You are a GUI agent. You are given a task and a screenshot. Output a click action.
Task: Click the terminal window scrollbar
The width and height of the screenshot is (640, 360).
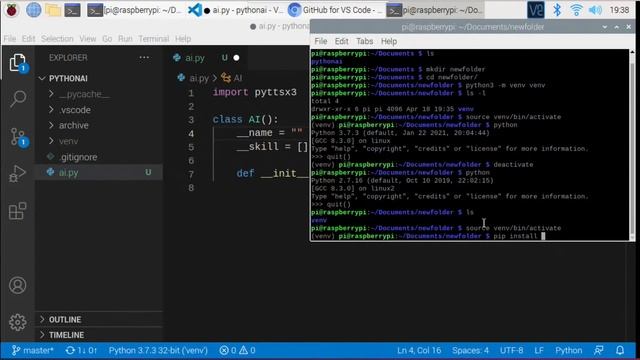click(632, 145)
